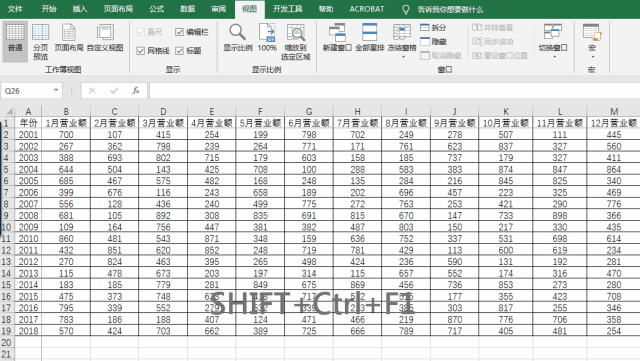Open the Name Box dropdown arrow
Image resolution: width=640 pixels, height=361 pixels.
[x=56, y=90]
